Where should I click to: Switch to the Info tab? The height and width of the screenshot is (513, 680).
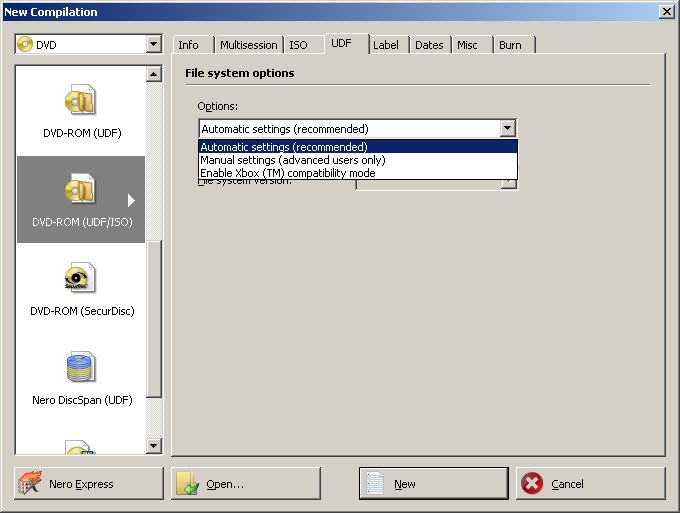193,45
